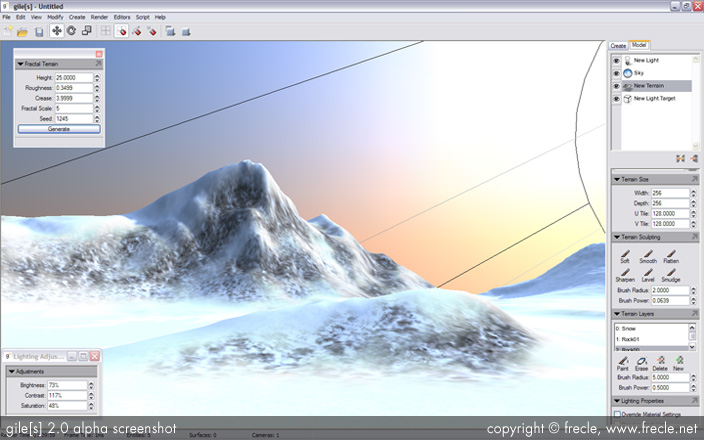
Task: Open the File menu
Action: click(6, 17)
